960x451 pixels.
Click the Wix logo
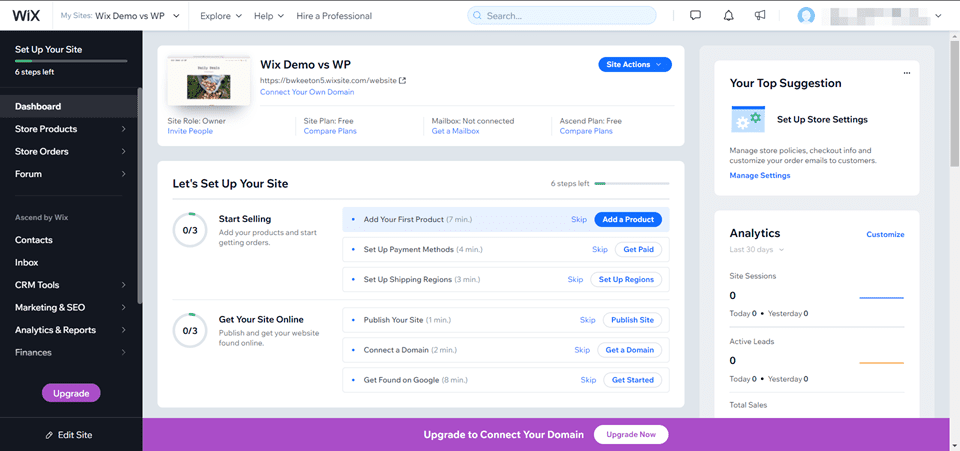click(26, 15)
